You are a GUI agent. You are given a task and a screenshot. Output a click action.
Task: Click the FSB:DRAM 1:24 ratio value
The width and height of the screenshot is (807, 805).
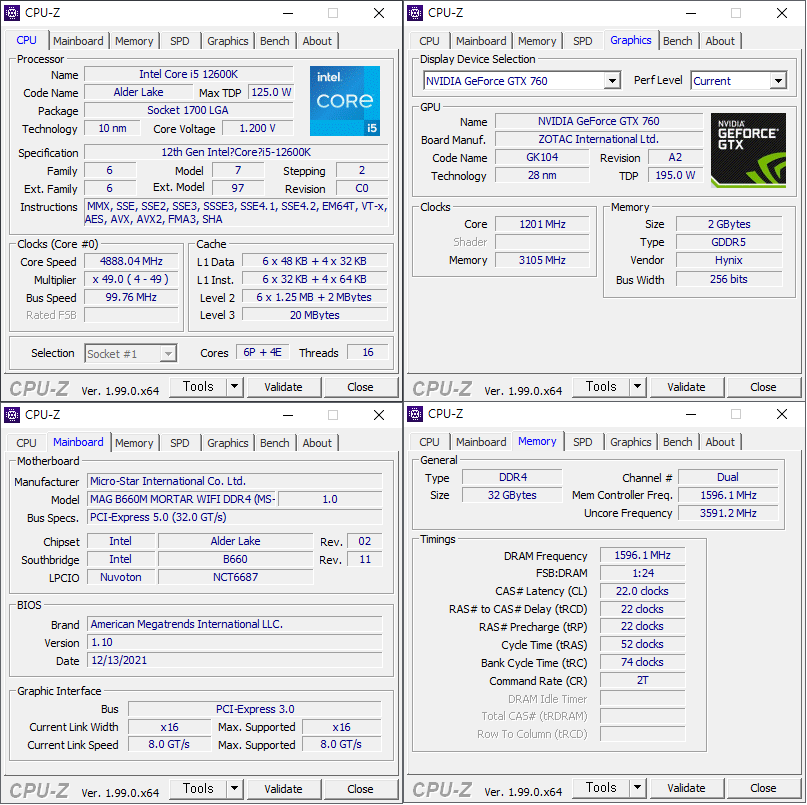[x=642, y=573]
